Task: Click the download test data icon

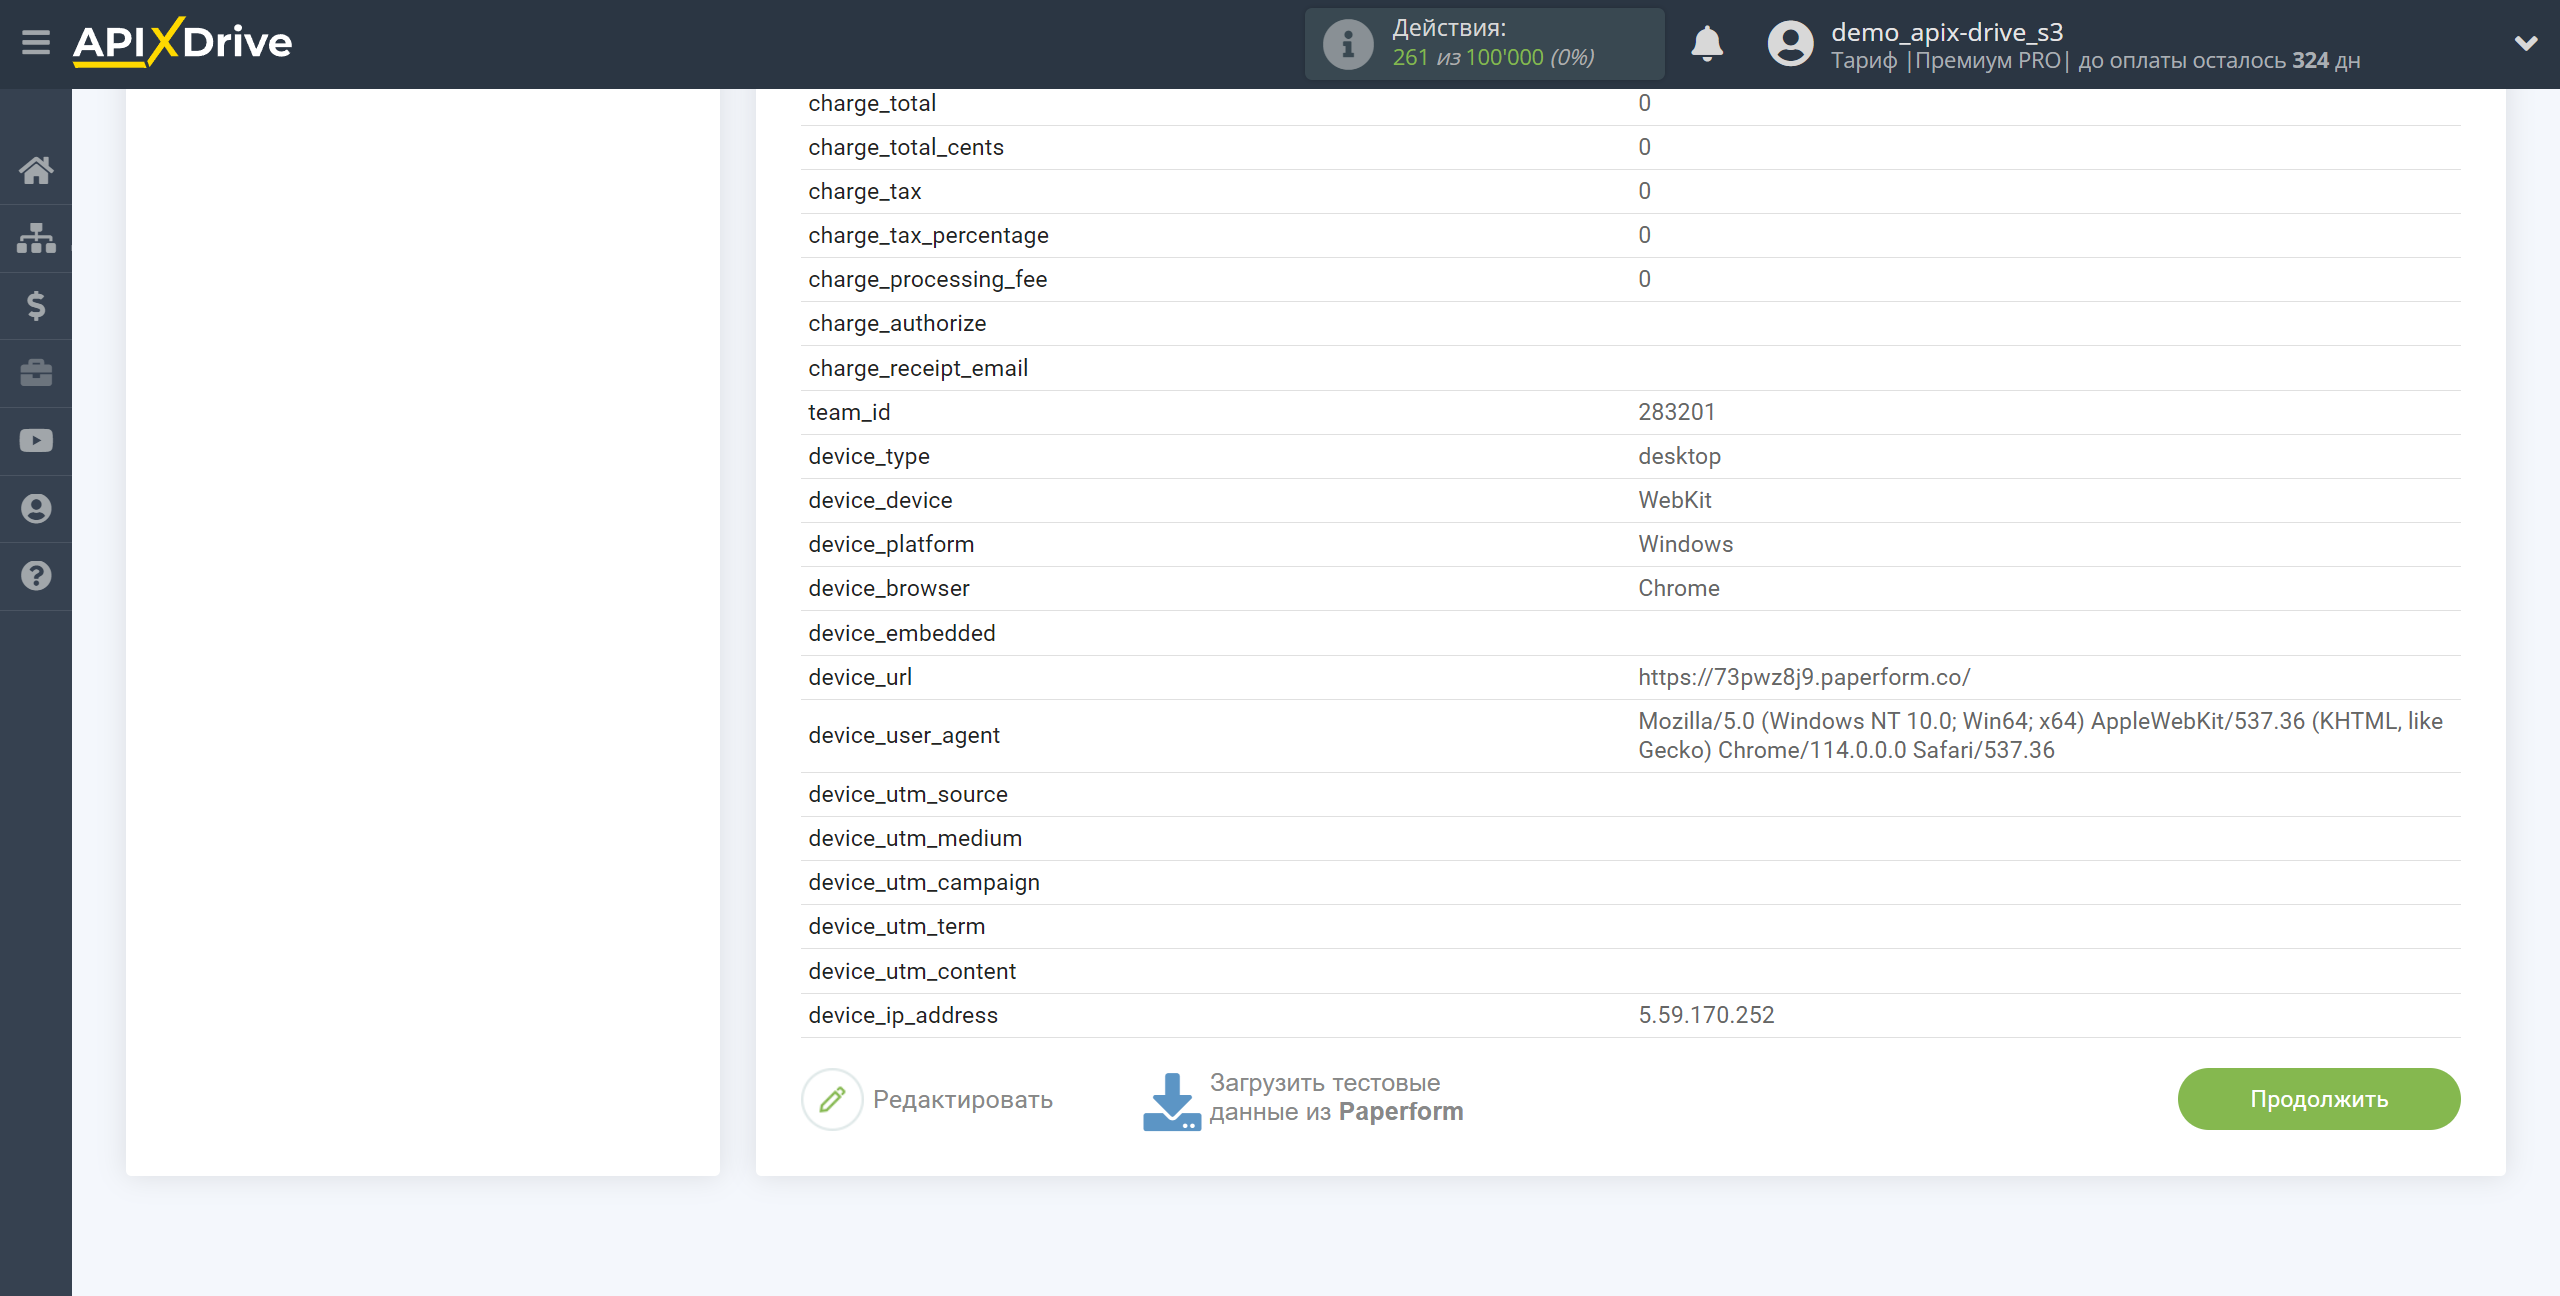Action: [1171, 1101]
